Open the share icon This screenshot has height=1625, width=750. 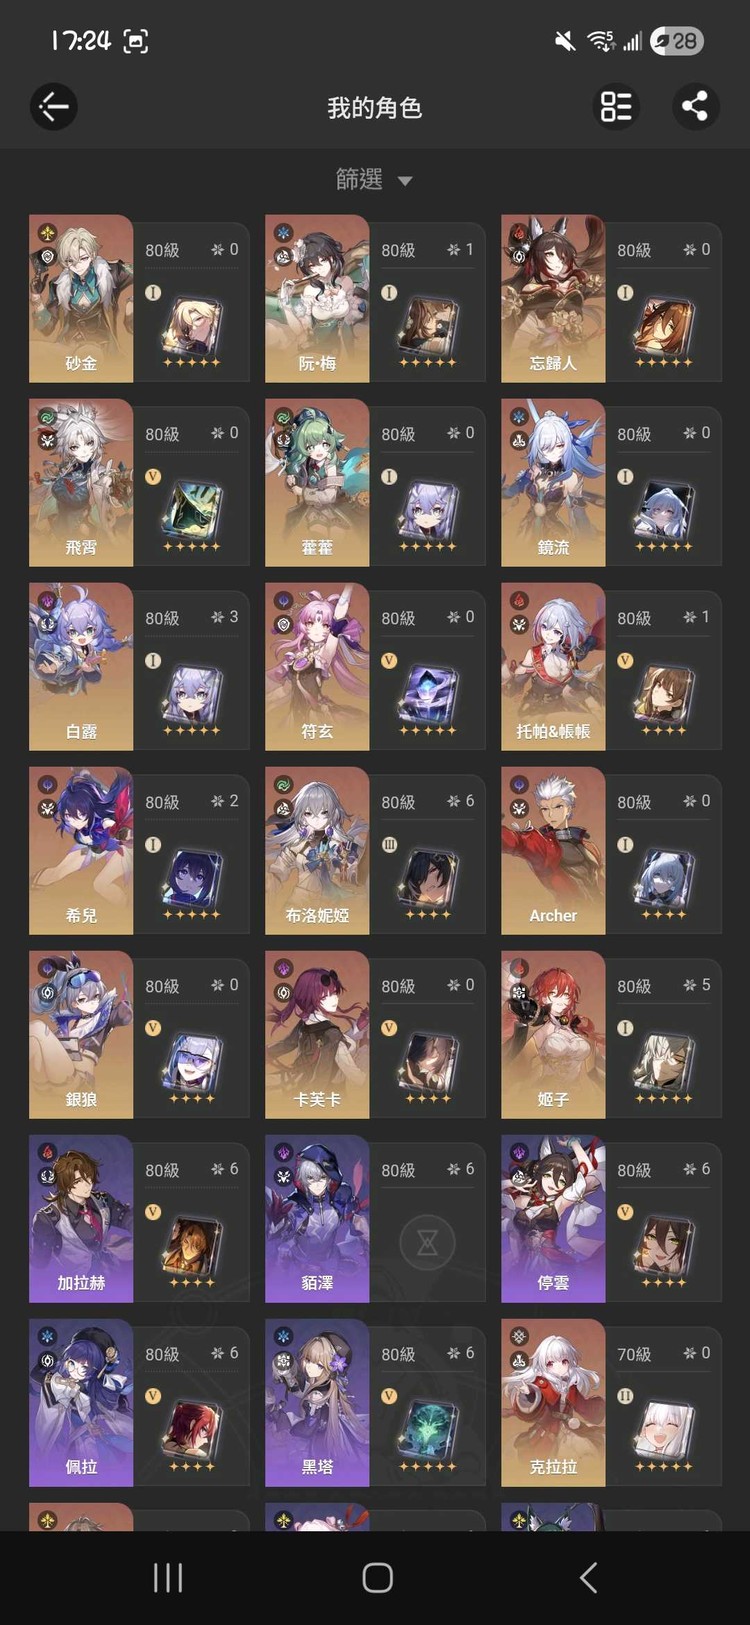click(x=695, y=106)
